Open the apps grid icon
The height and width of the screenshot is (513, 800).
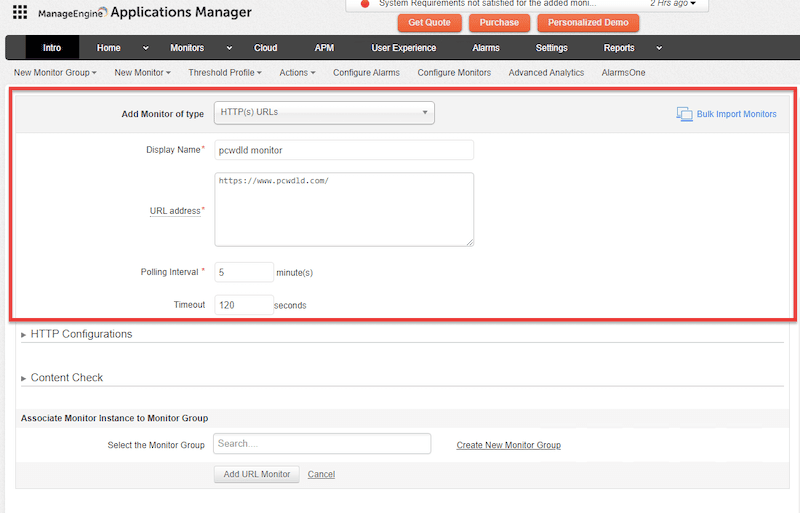click(x=20, y=12)
